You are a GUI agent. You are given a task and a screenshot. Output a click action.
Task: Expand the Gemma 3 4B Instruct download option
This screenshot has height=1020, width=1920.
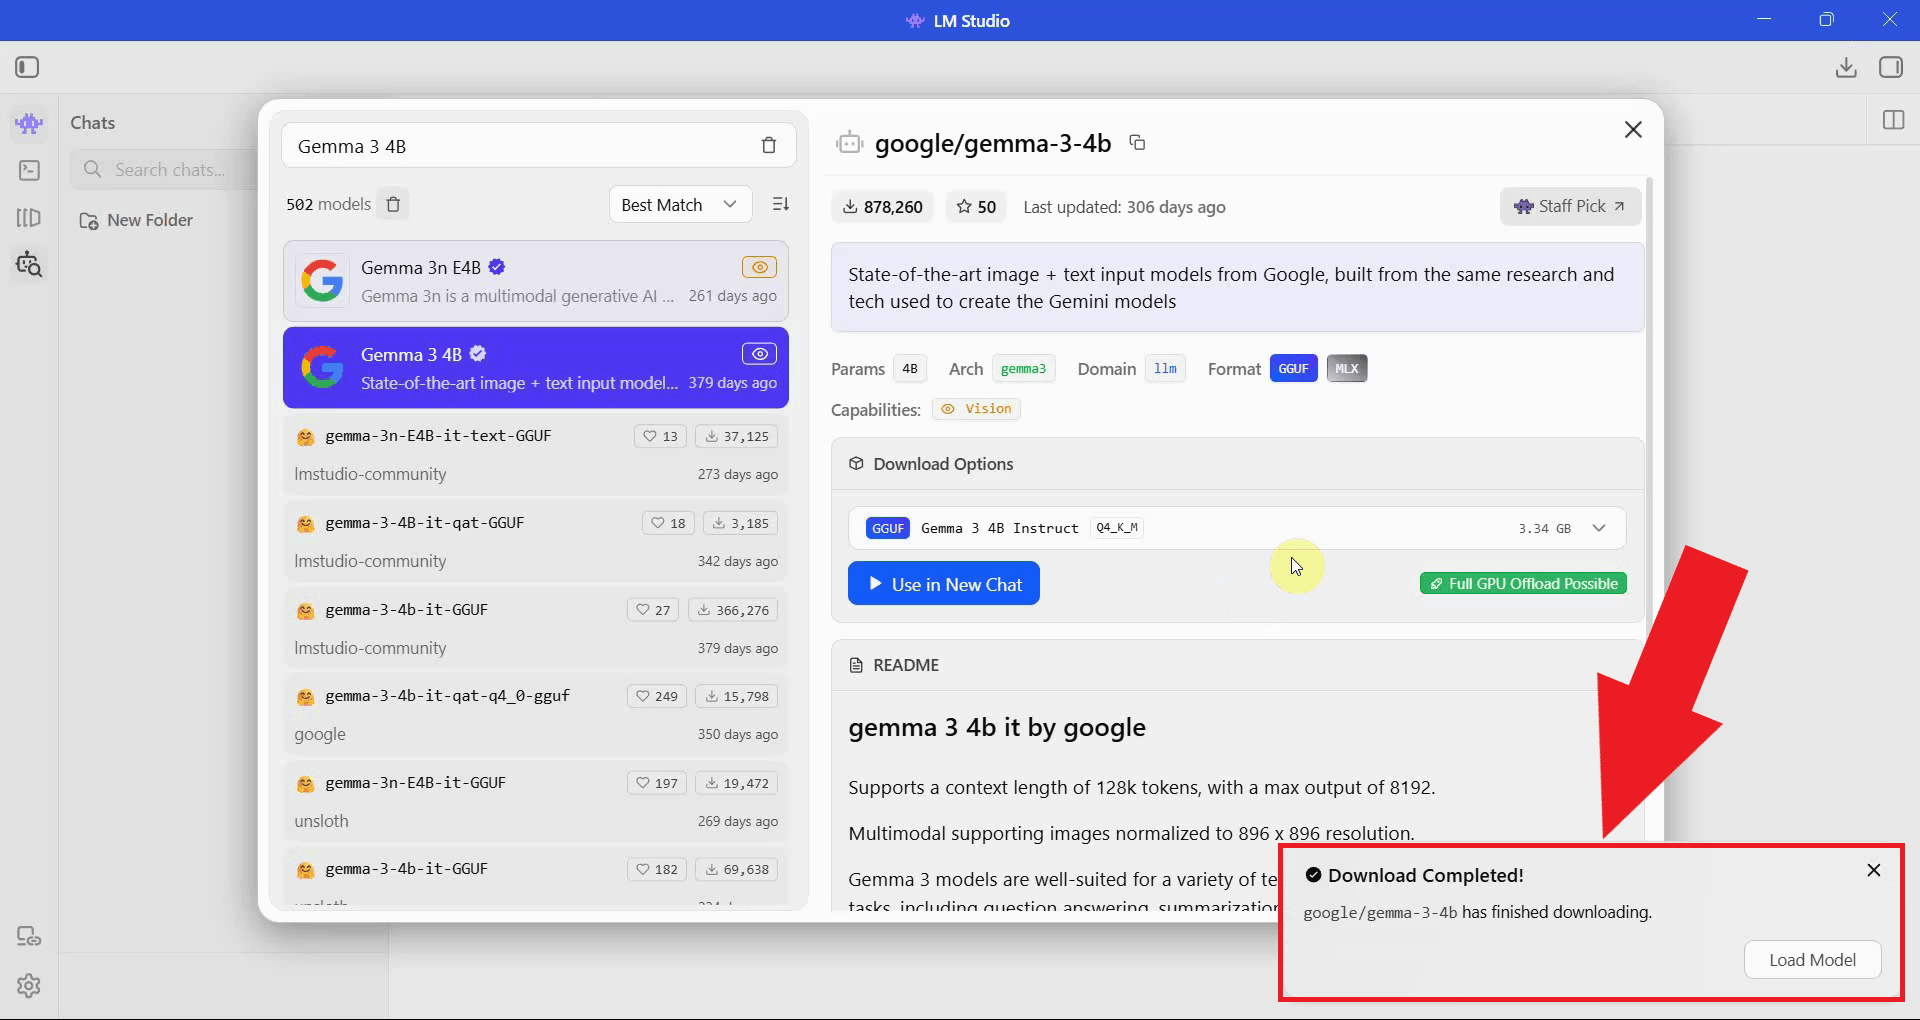pos(1598,528)
